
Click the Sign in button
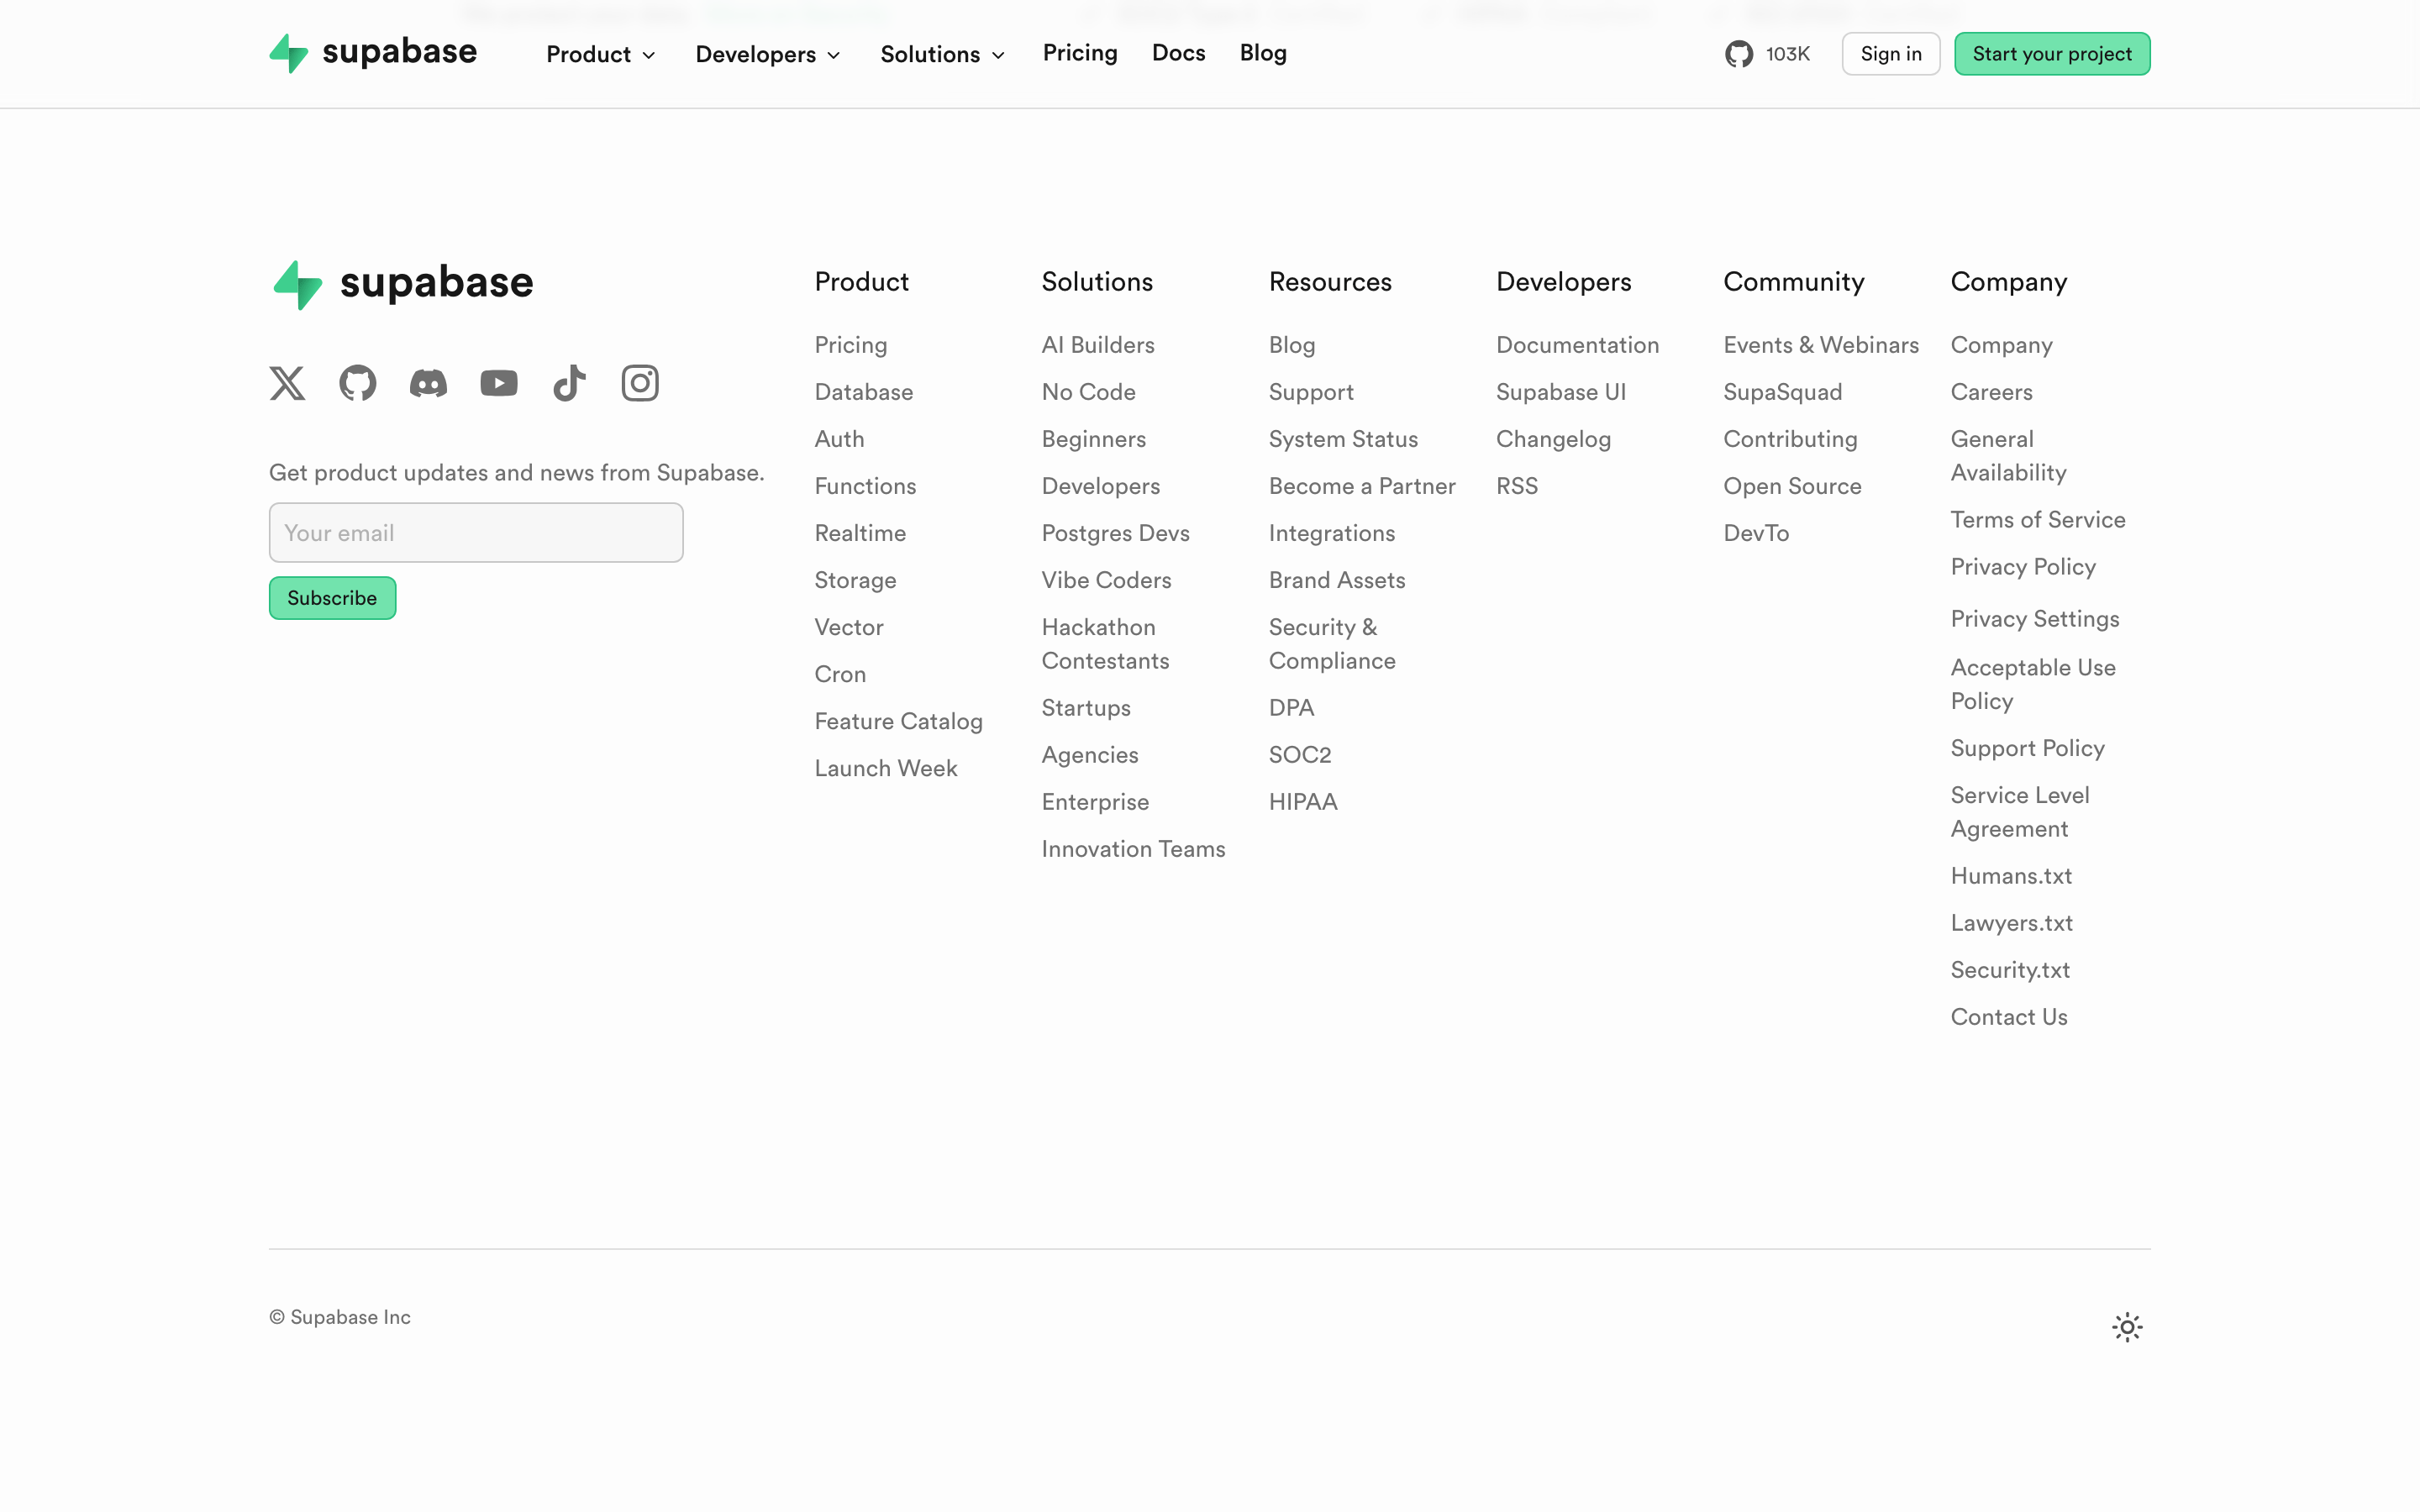click(1891, 54)
